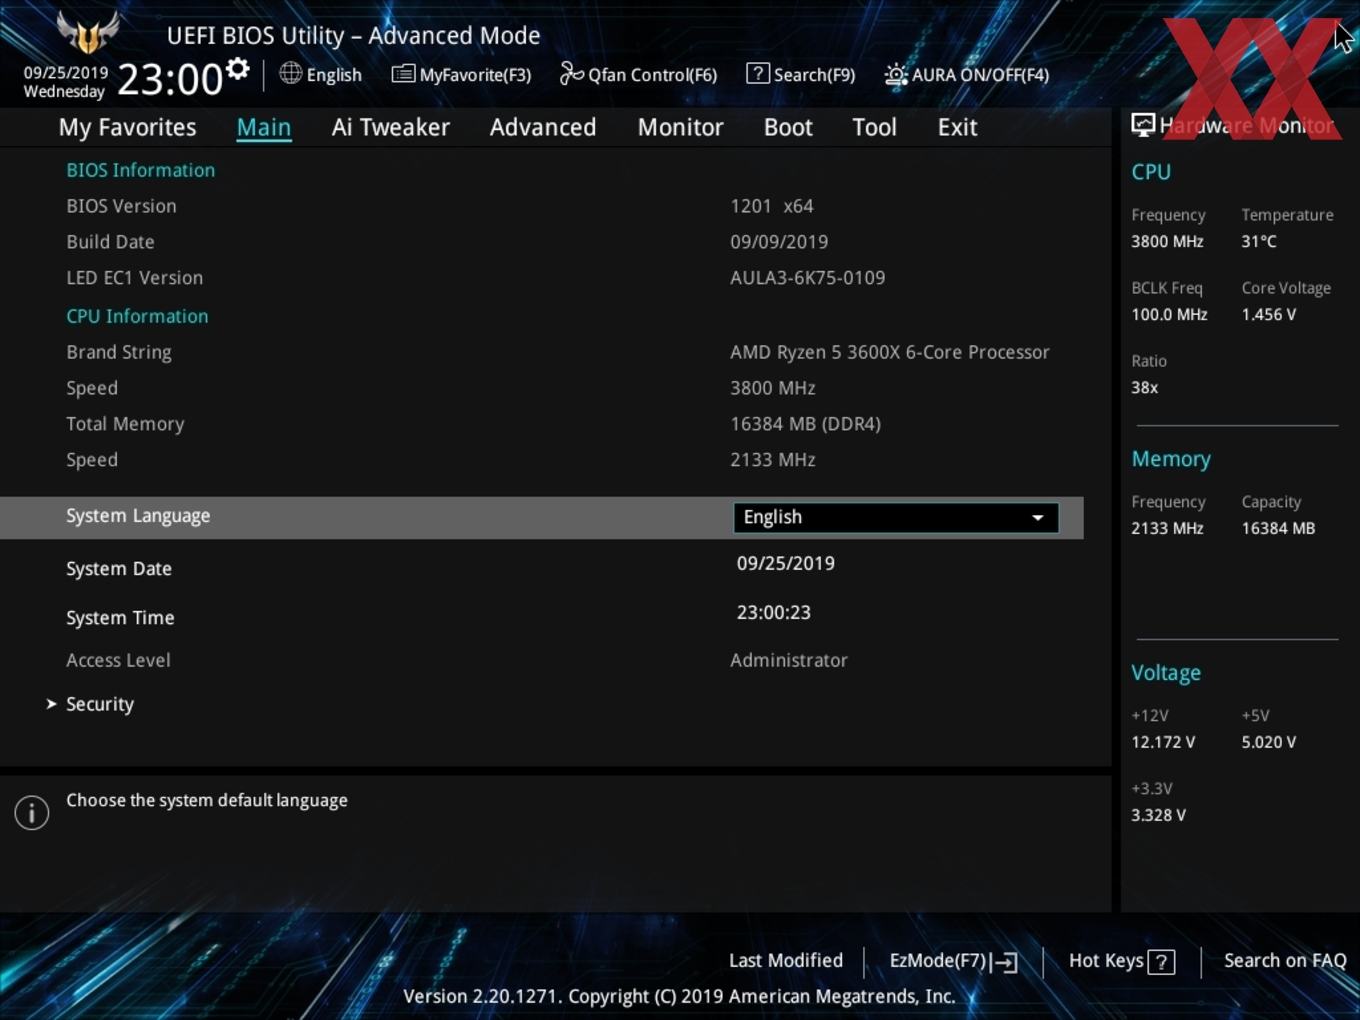
Task: Click Search on FAQ
Action: (1285, 961)
